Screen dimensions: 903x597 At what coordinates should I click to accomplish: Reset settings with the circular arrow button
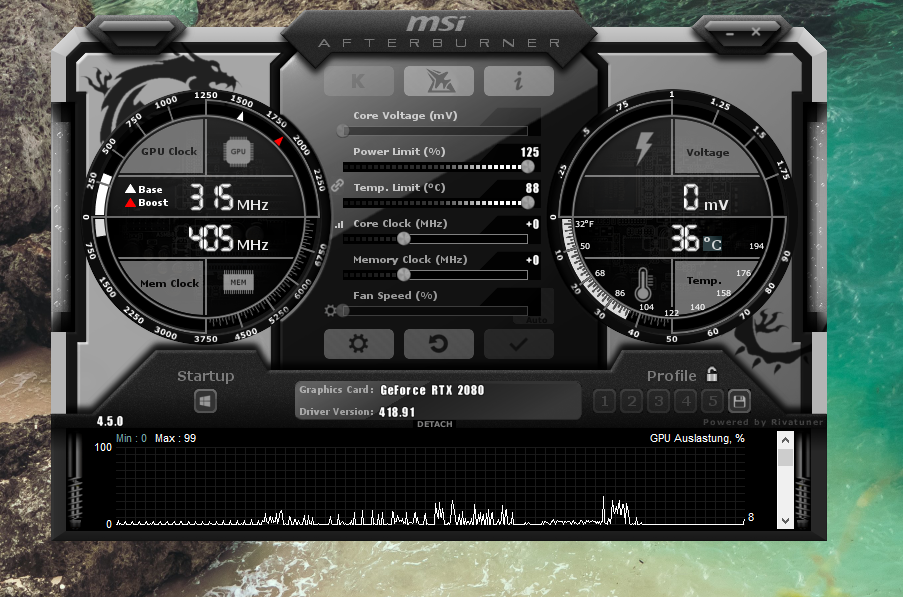(439, 344)
